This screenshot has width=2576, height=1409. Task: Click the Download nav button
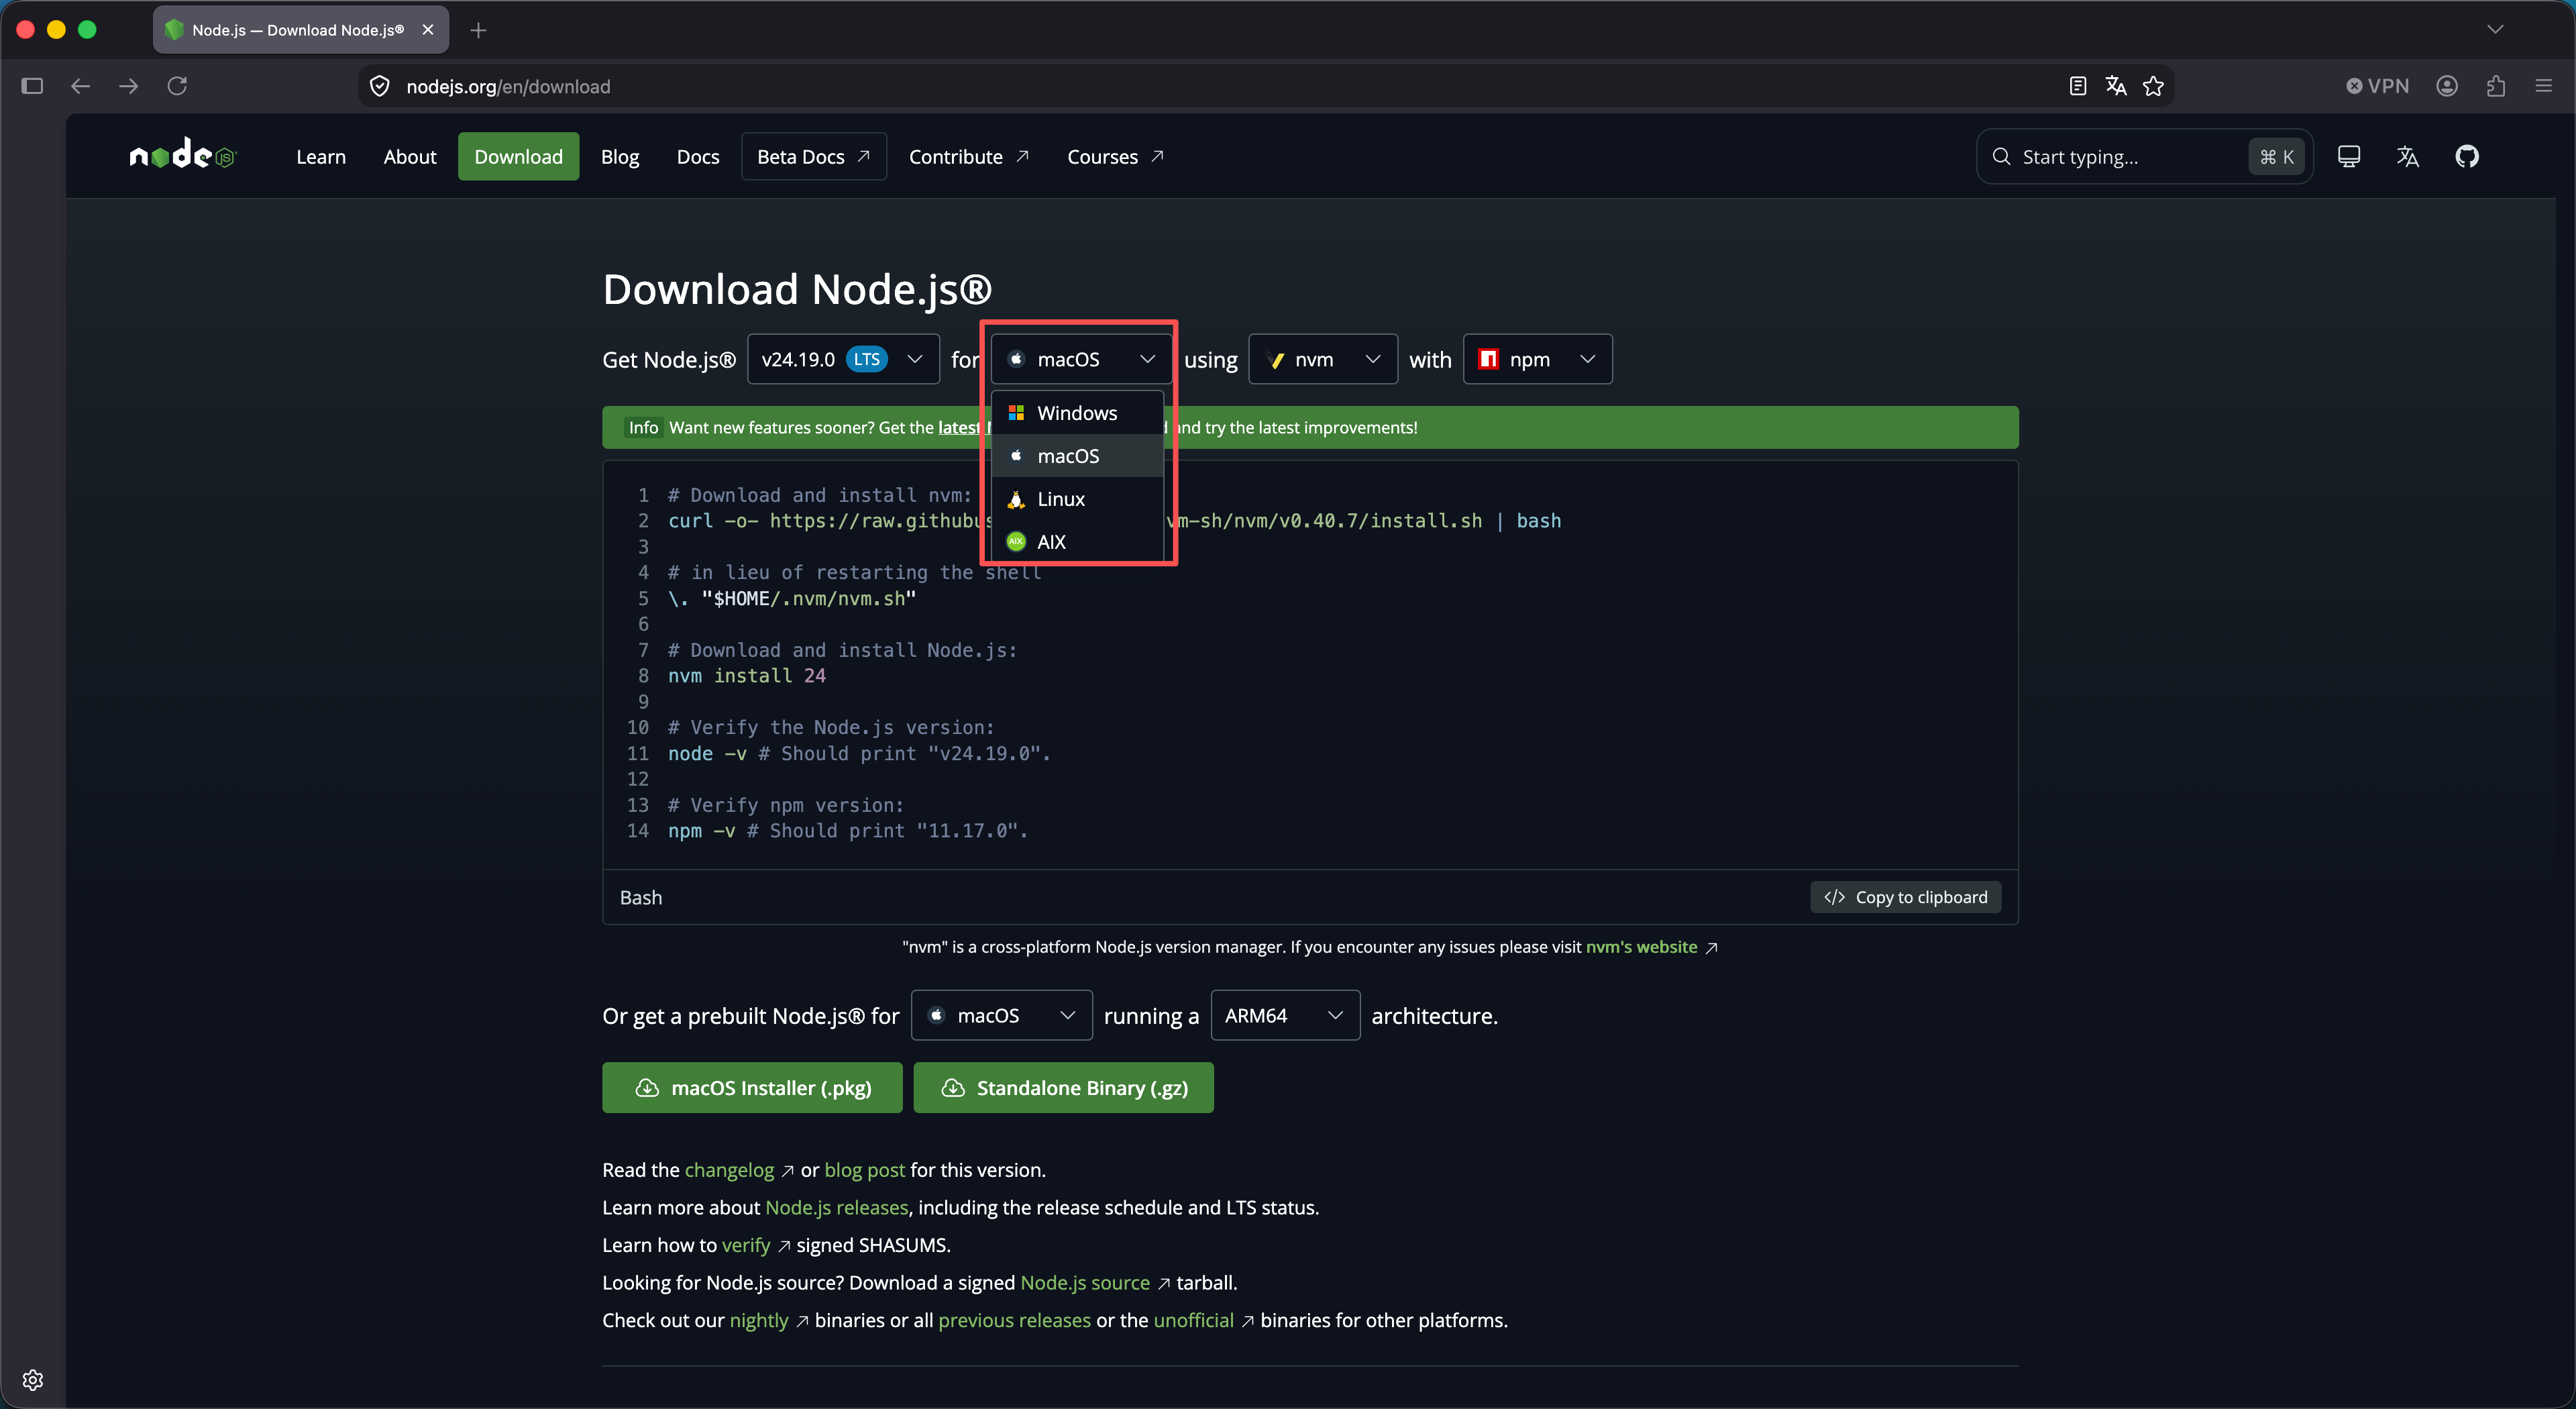click(x=518, y=156)
